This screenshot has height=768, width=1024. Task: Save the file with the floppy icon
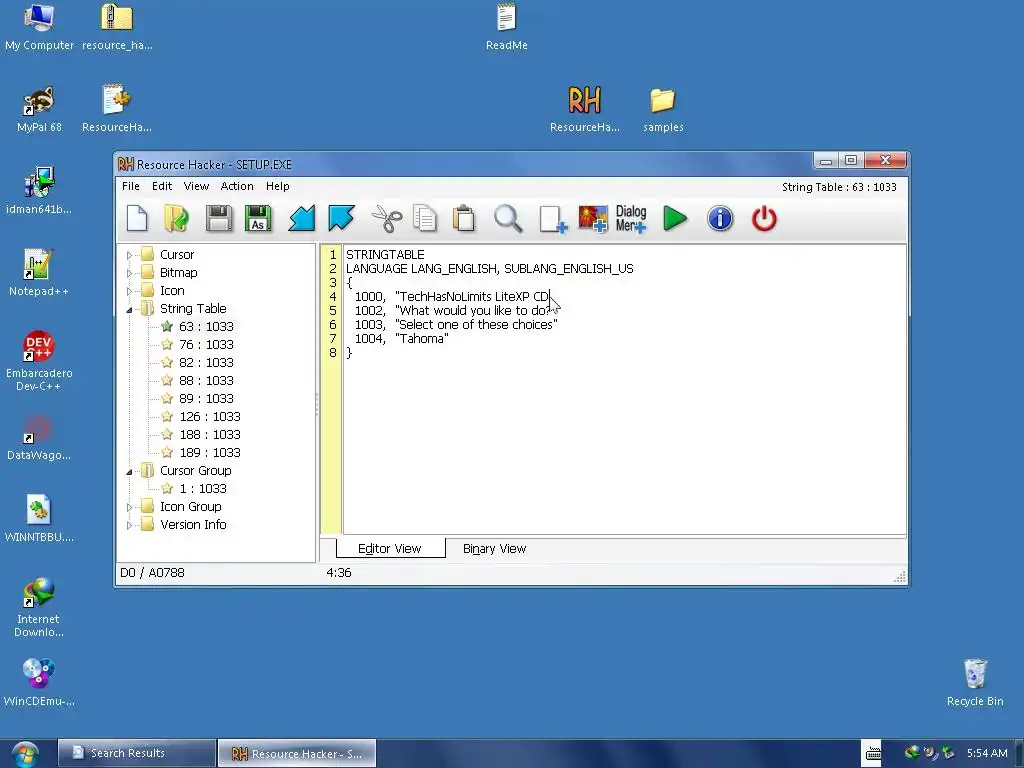(219, 218)
